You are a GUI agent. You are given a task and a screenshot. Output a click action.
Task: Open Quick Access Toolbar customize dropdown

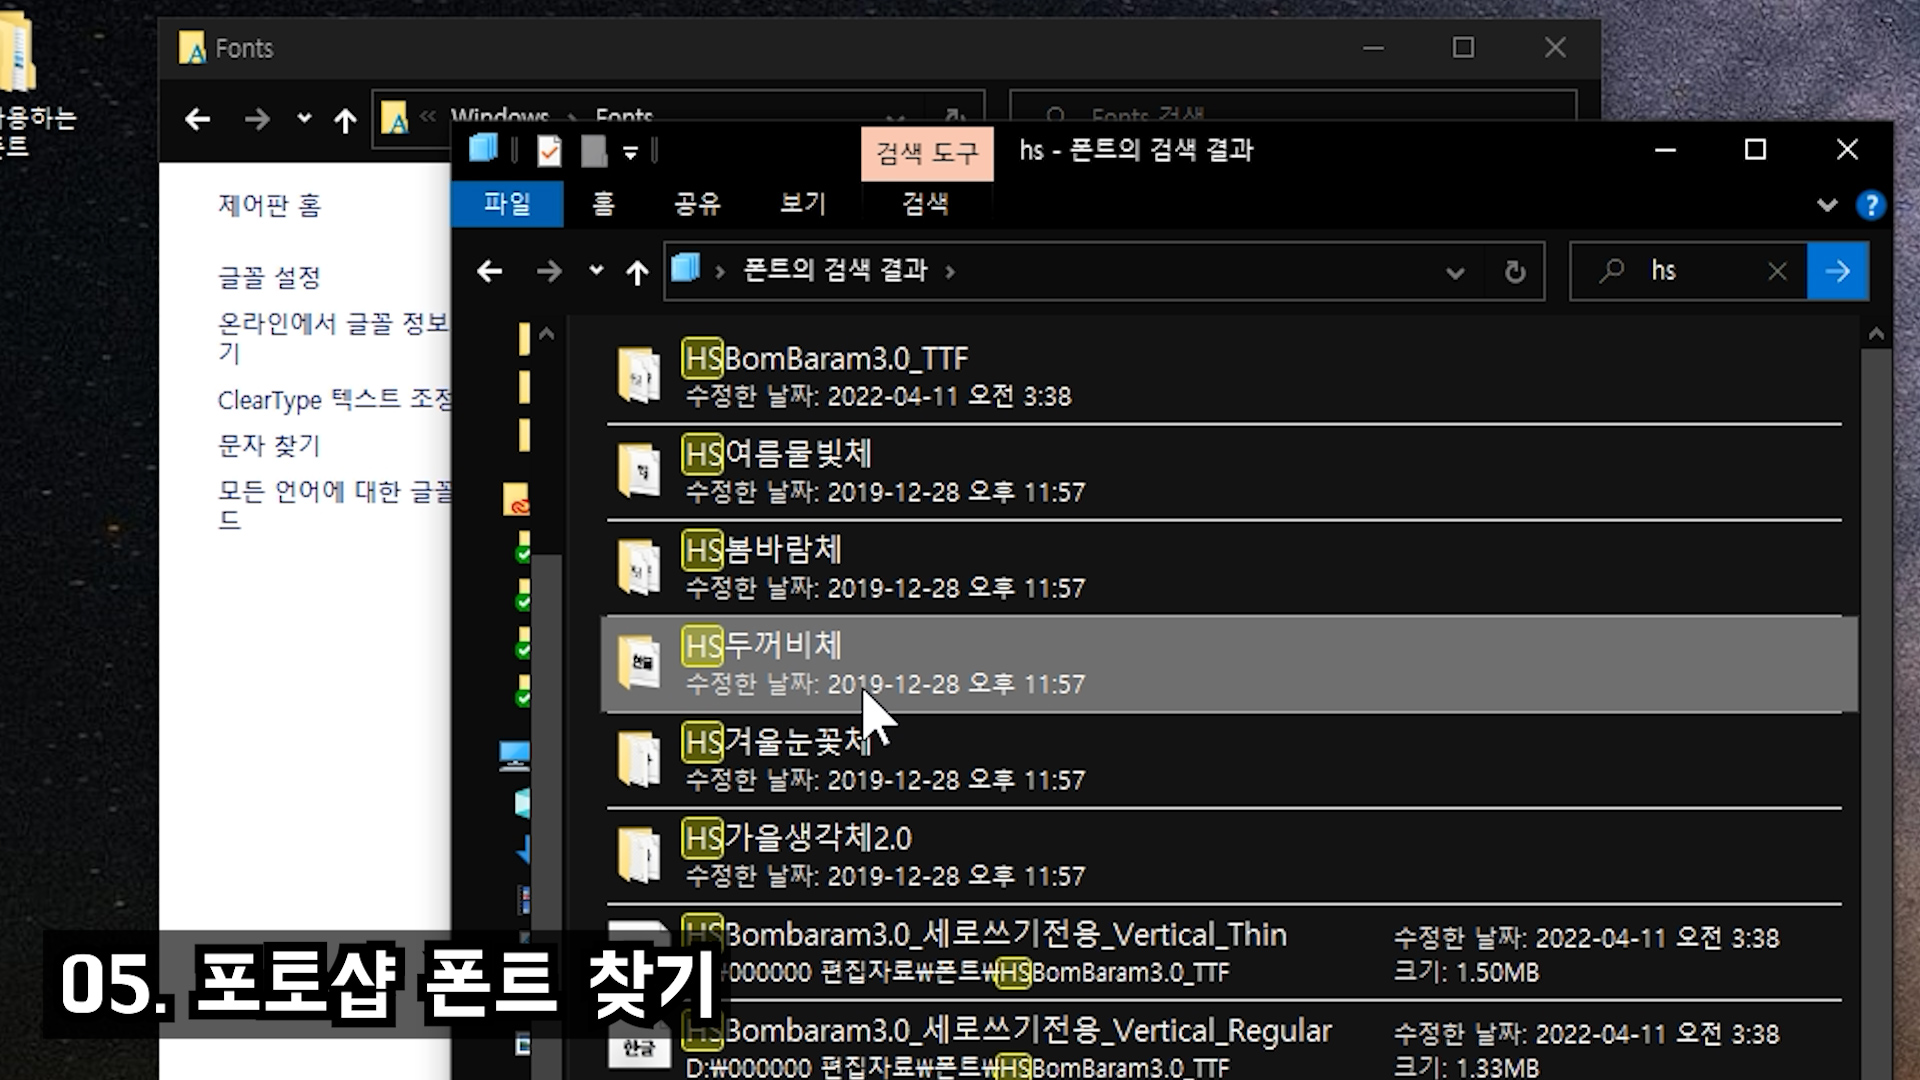[x=630, y=152]
